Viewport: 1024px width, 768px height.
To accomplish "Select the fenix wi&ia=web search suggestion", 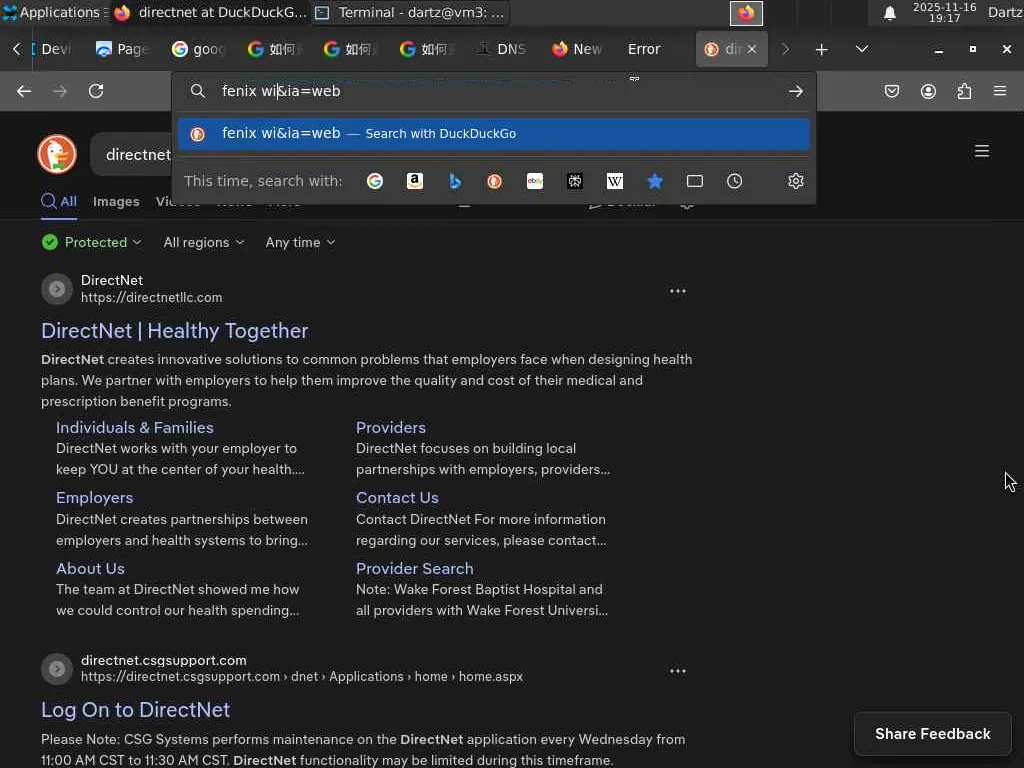I will point(494,133).
